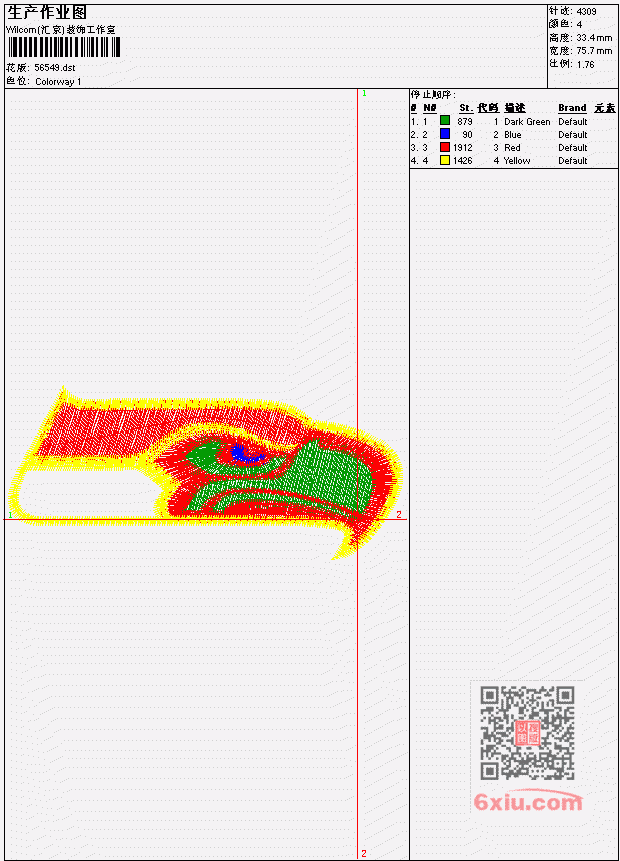The width and height of the screenshot is (620, 861).
Task: Click the 'N#' column header
Action: click(429, 108)
